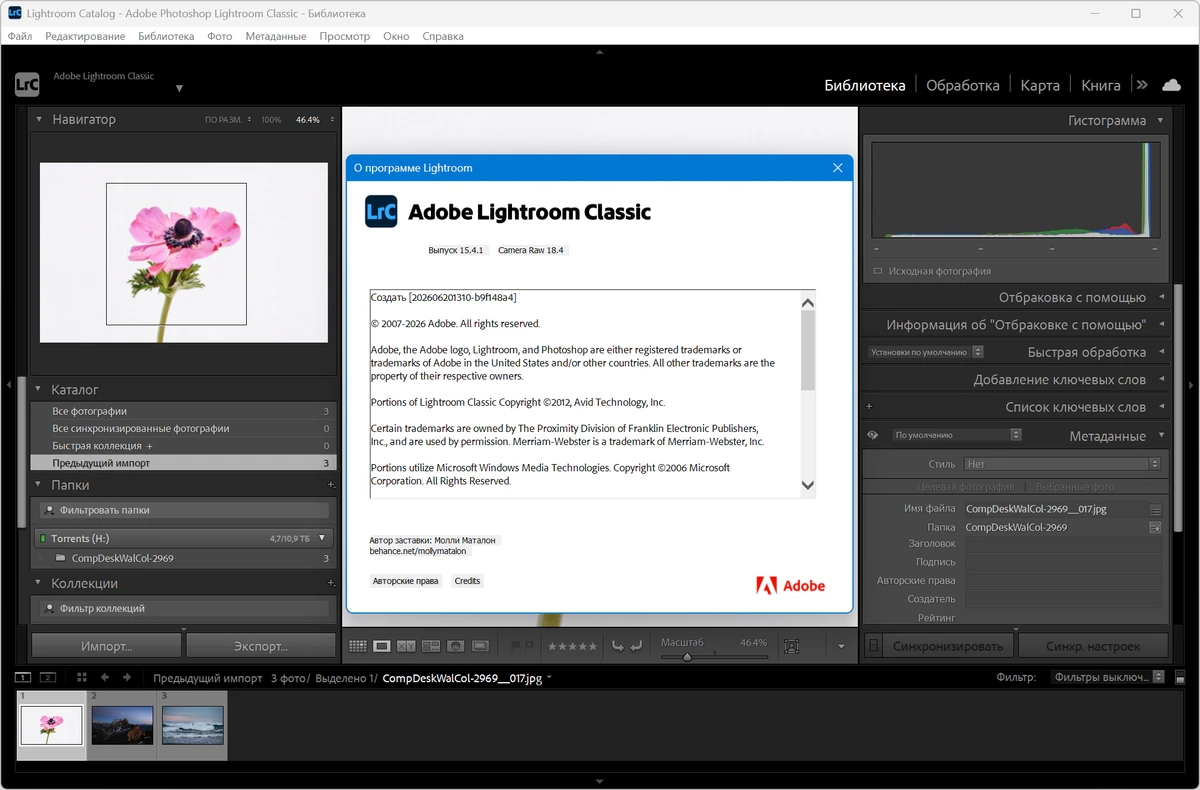Open the Redaktirovanie (Edit) menu
Image resolution: width=1200 pixels, height=790 pixels.
85,36
